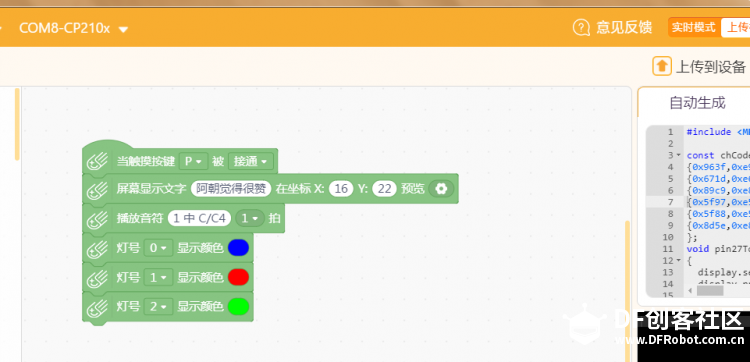Open the LED number 1 dropdown
The height and width of the screenshot is (362, 750).
[x=158, y=277]
